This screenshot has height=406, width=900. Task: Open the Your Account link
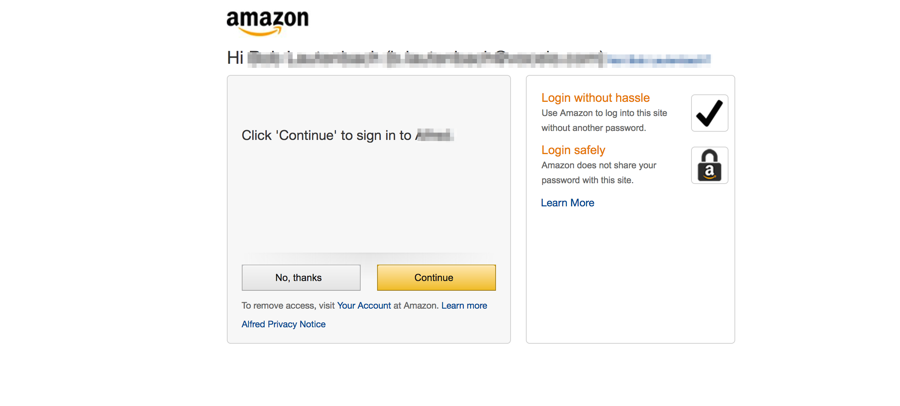tap(364, 306)
